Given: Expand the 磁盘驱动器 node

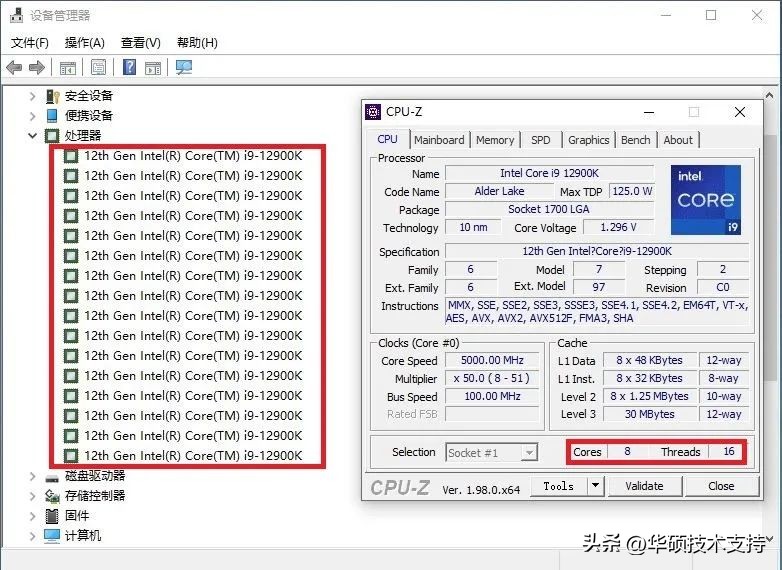Looking at the screenshot, I should [32, 476].
